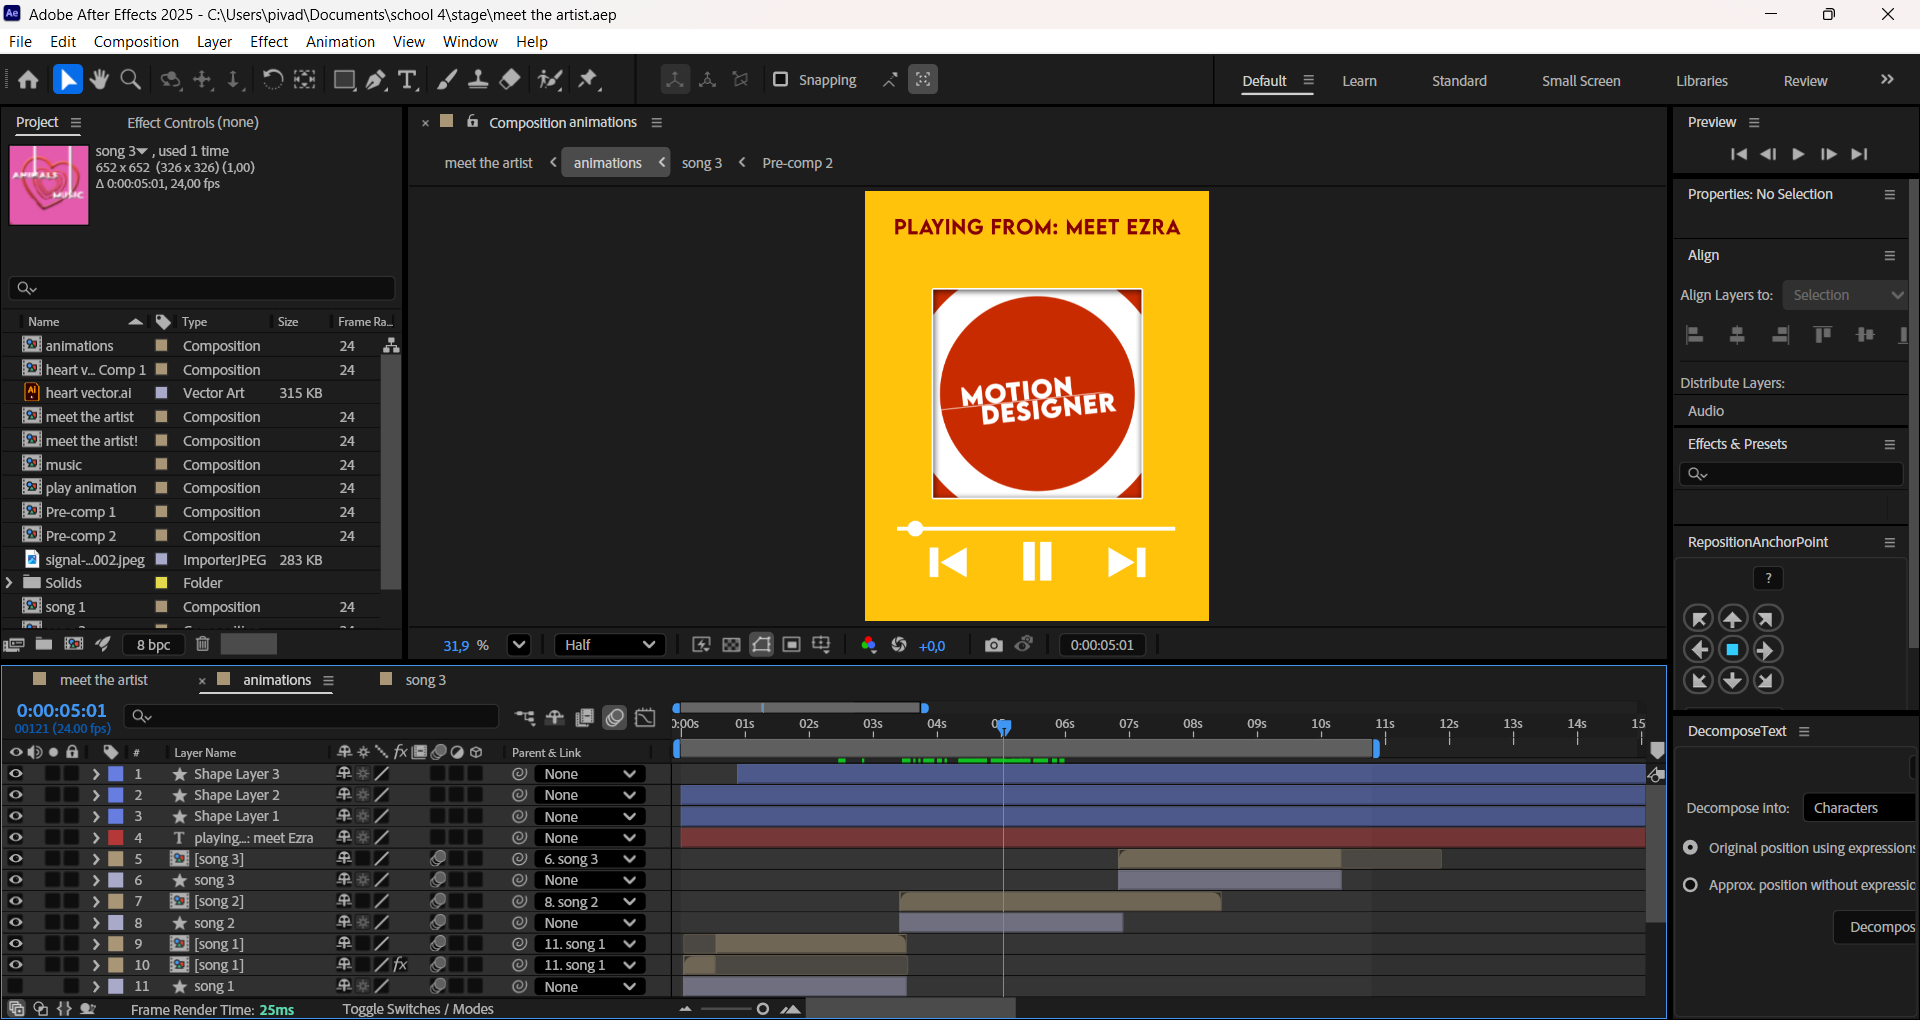Click Pre-comp 2 in flowchart breadcrumb

click(x=797, y=163)
